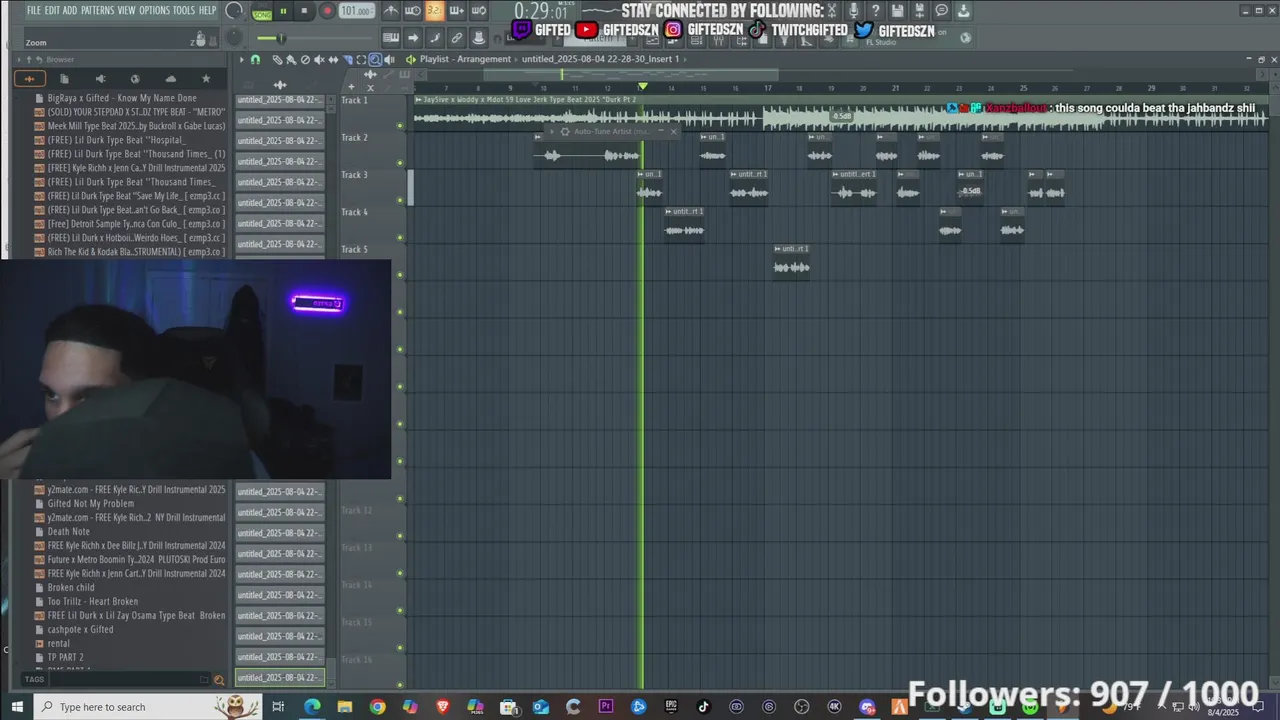Viewport: 1280px width, 720px height.
Task: Click the green song position slider
Action: 280,38
